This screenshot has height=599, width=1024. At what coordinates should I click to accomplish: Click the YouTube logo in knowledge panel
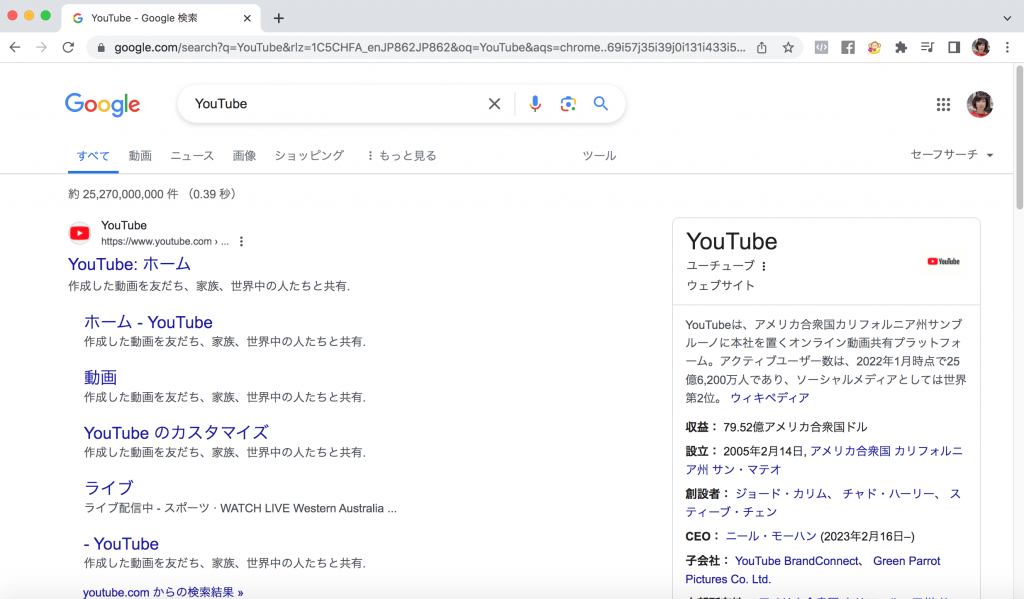click(943, 261)
